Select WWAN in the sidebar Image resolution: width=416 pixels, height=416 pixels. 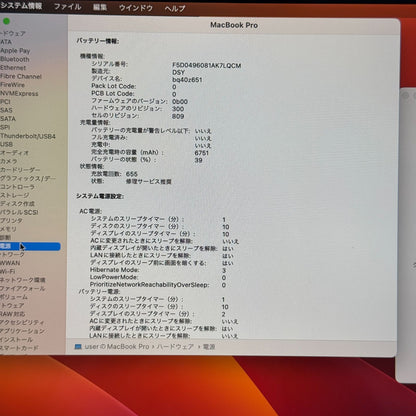pos(10,263)
